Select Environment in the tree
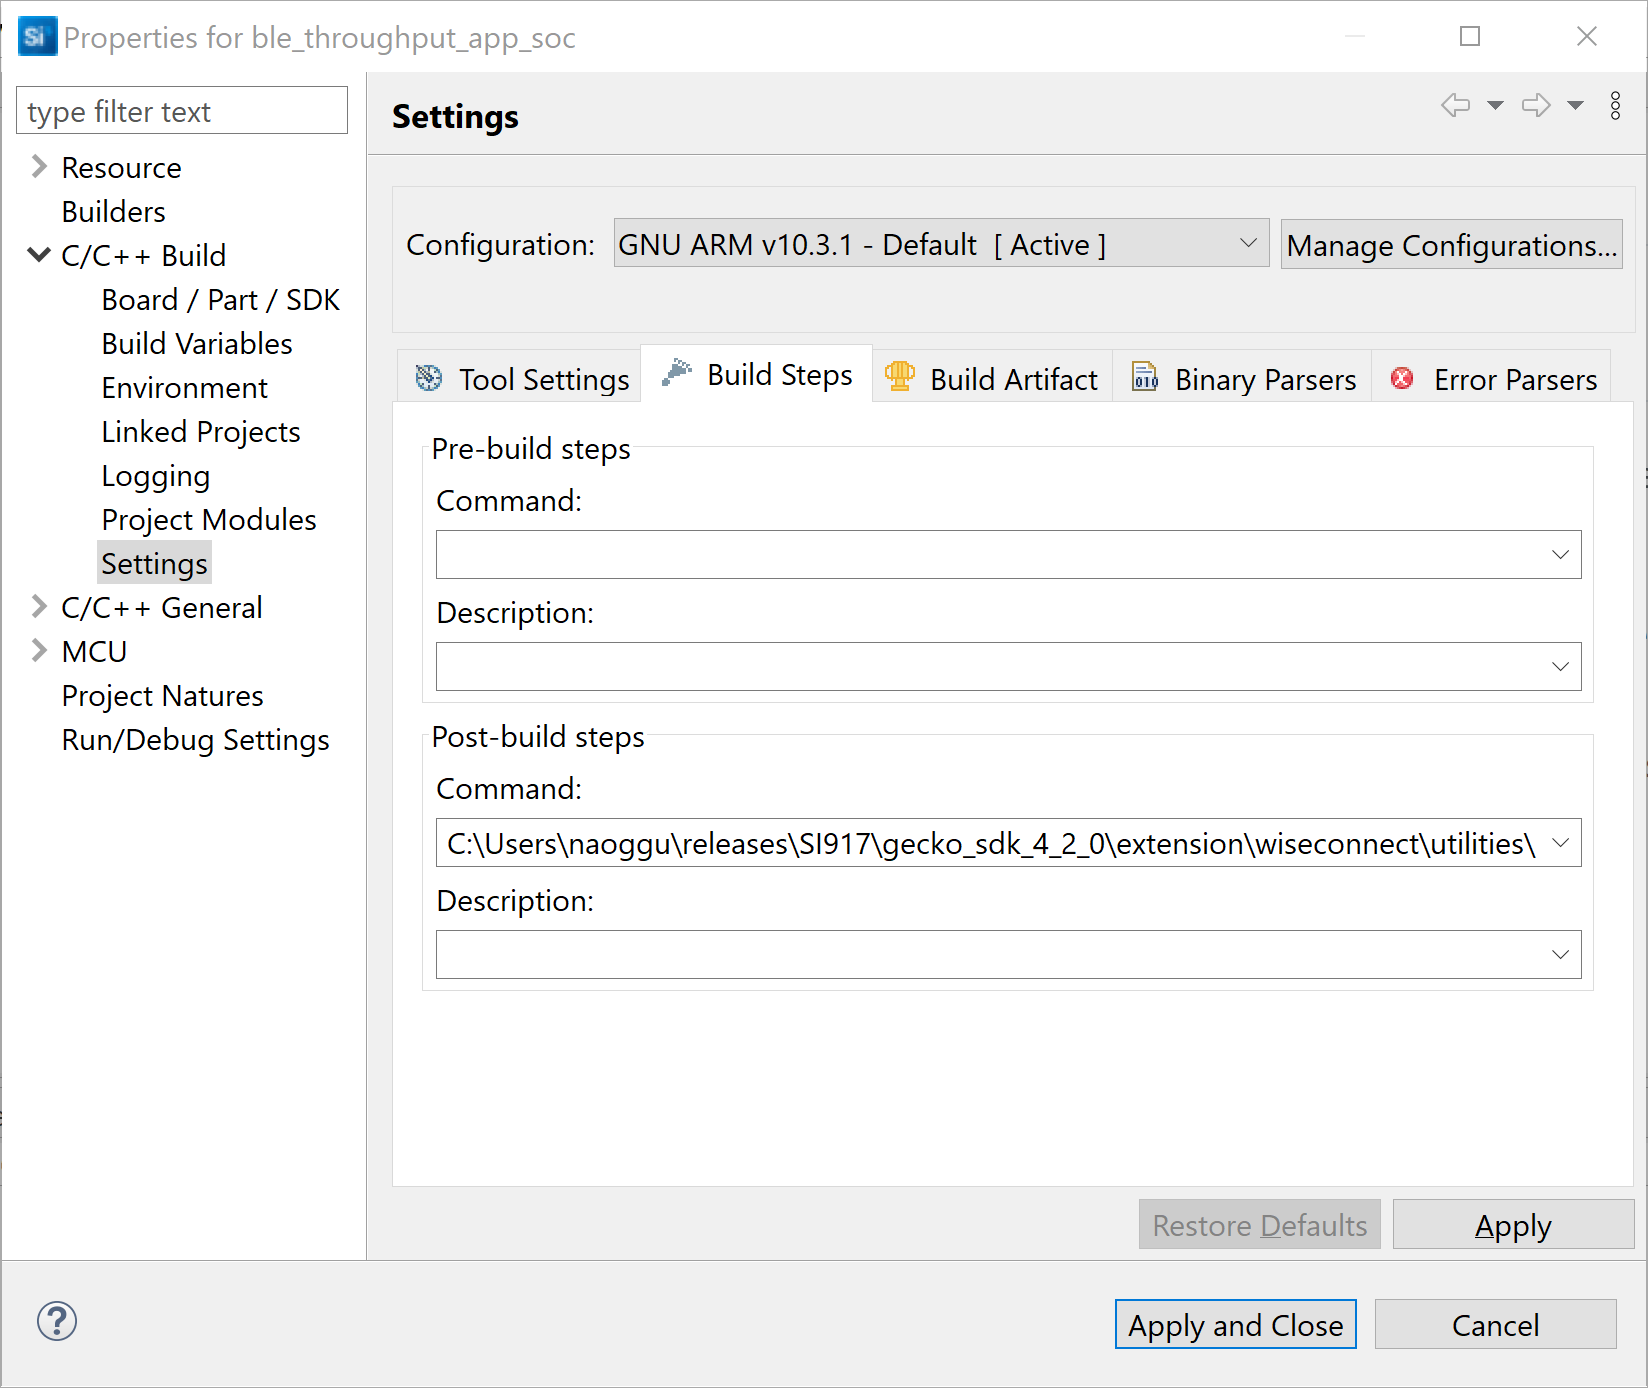 184,387
